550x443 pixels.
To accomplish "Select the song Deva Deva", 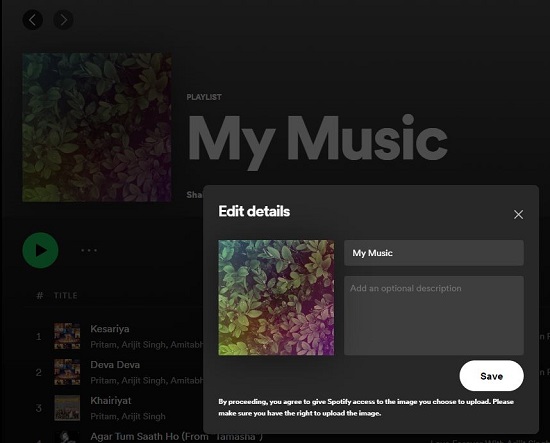I will [x=115, y=365].
